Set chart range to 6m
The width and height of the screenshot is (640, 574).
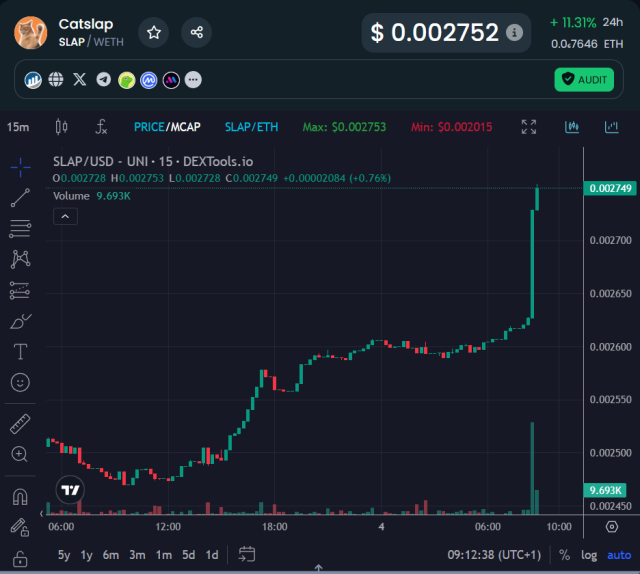click(111, 555)
